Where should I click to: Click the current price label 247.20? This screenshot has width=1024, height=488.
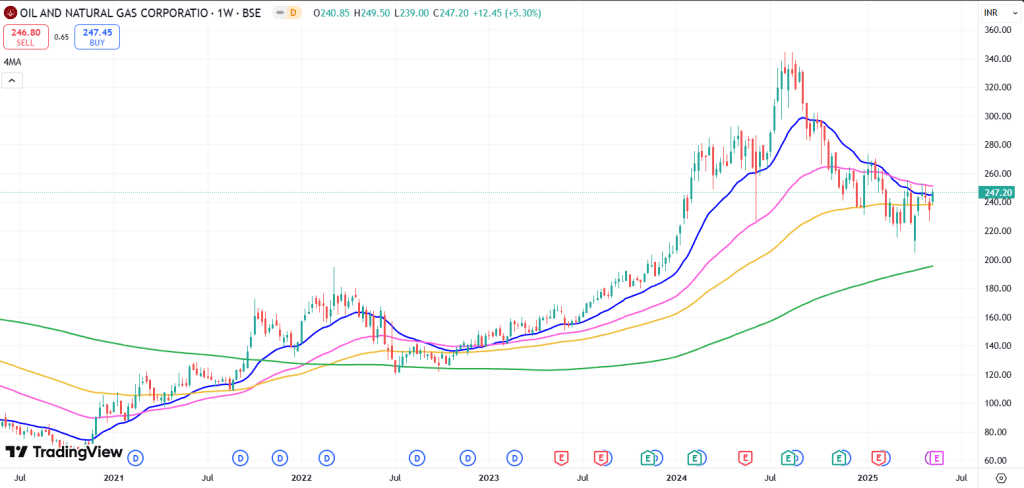tap(995, 192)
